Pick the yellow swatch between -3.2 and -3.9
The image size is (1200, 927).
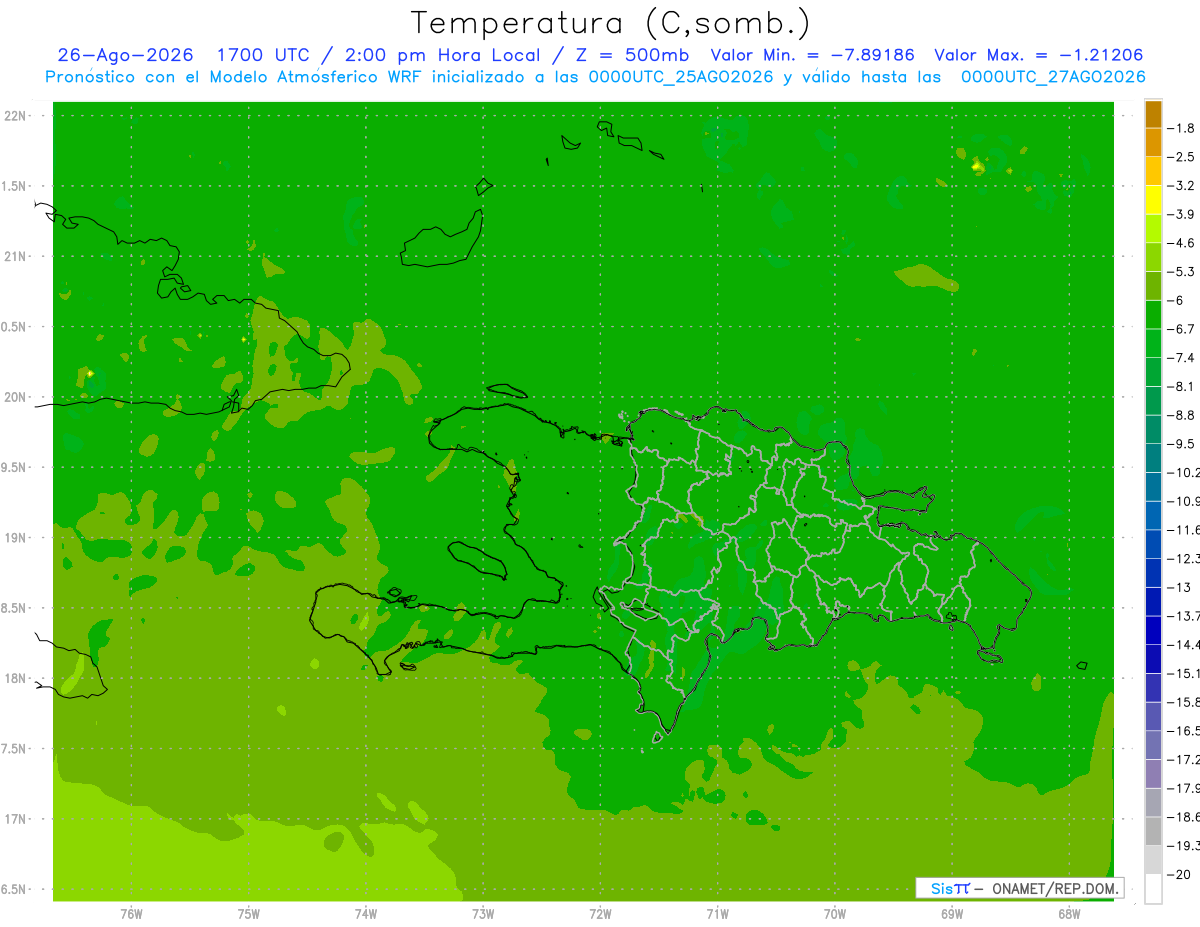pos(1153,200)
